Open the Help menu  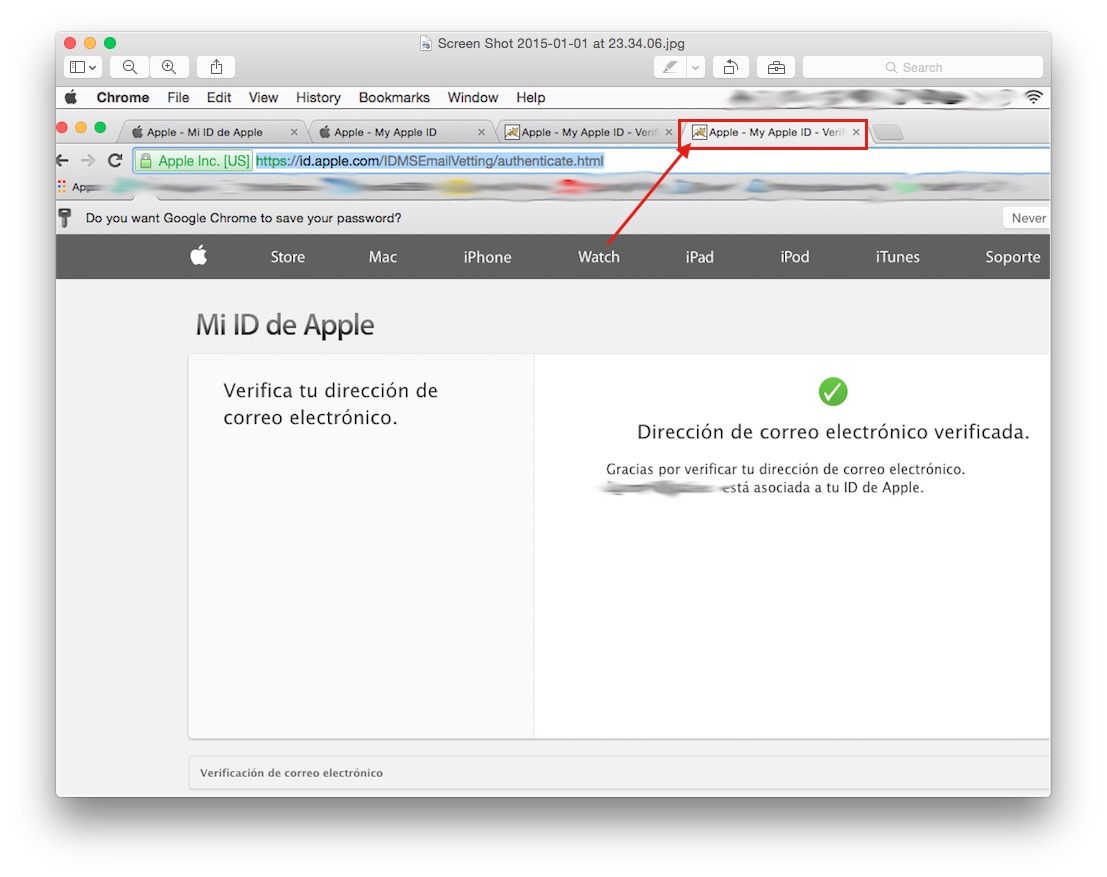coord(530,97)
